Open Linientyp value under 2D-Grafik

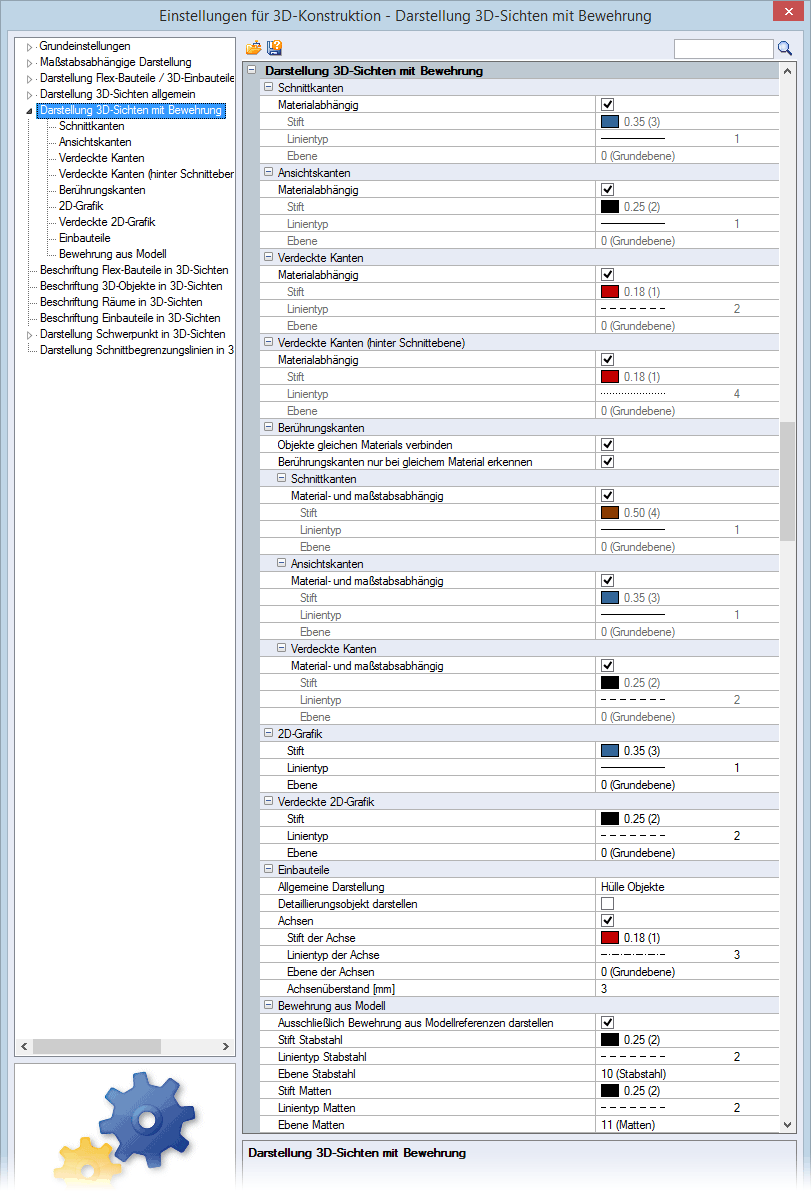pyautogui.click(x=687, y=768)
